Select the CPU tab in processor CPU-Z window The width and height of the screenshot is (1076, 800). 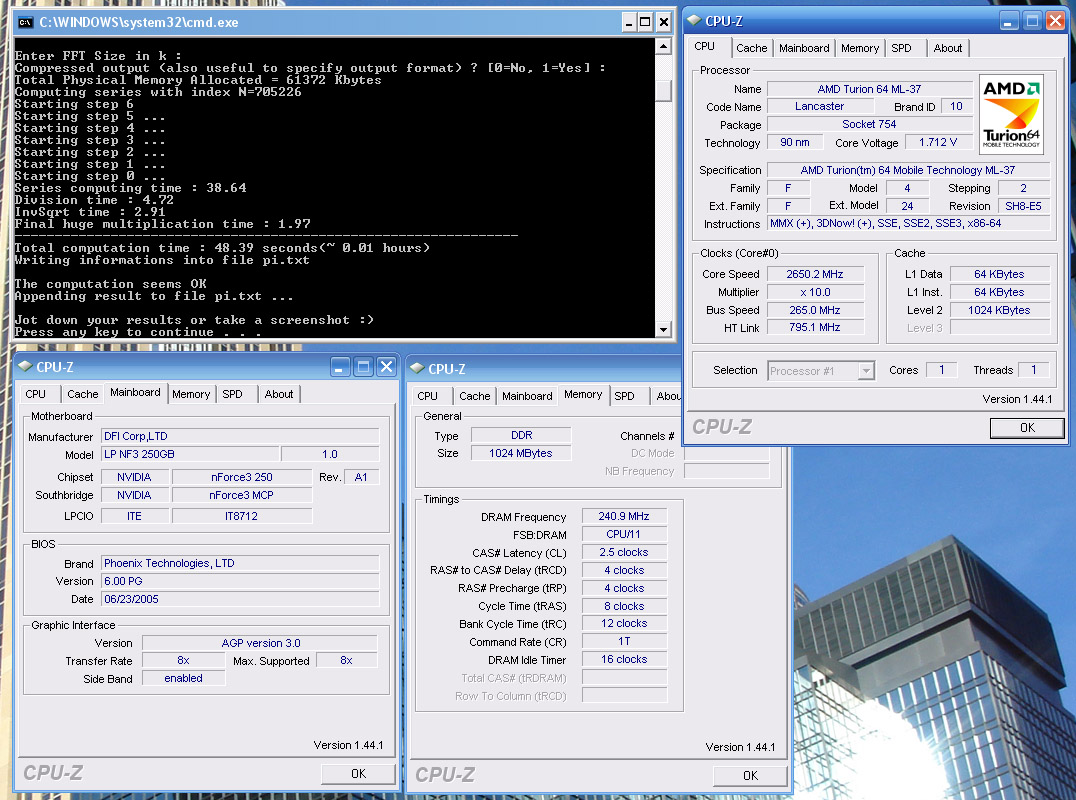705,47
